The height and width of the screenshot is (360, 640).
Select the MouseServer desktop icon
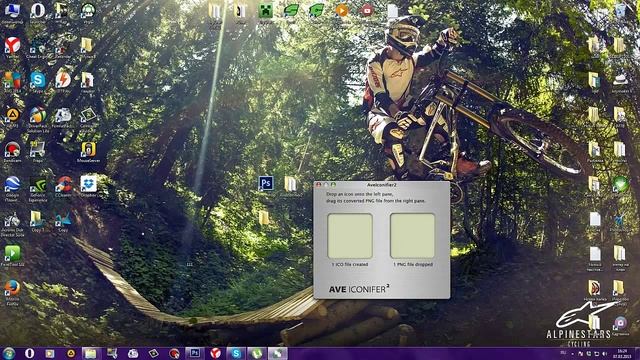point(88,151)
